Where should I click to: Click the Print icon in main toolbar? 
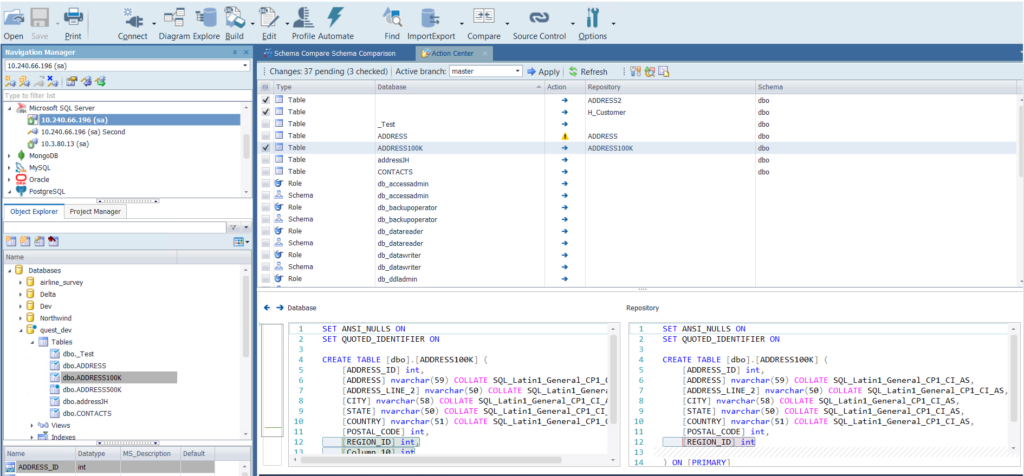pos(72,17)
